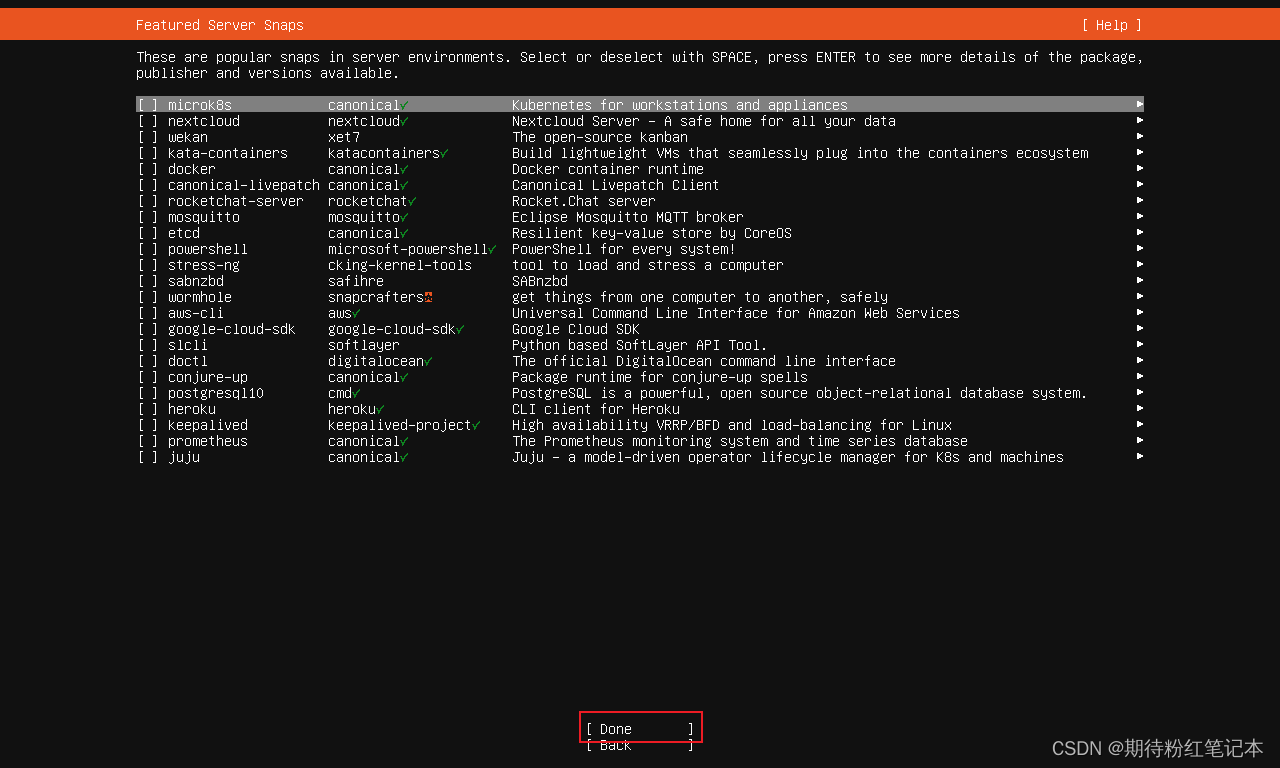Select the juju snap checkbox
Screen dimensions: 1280x768
(x=148, y=457)
